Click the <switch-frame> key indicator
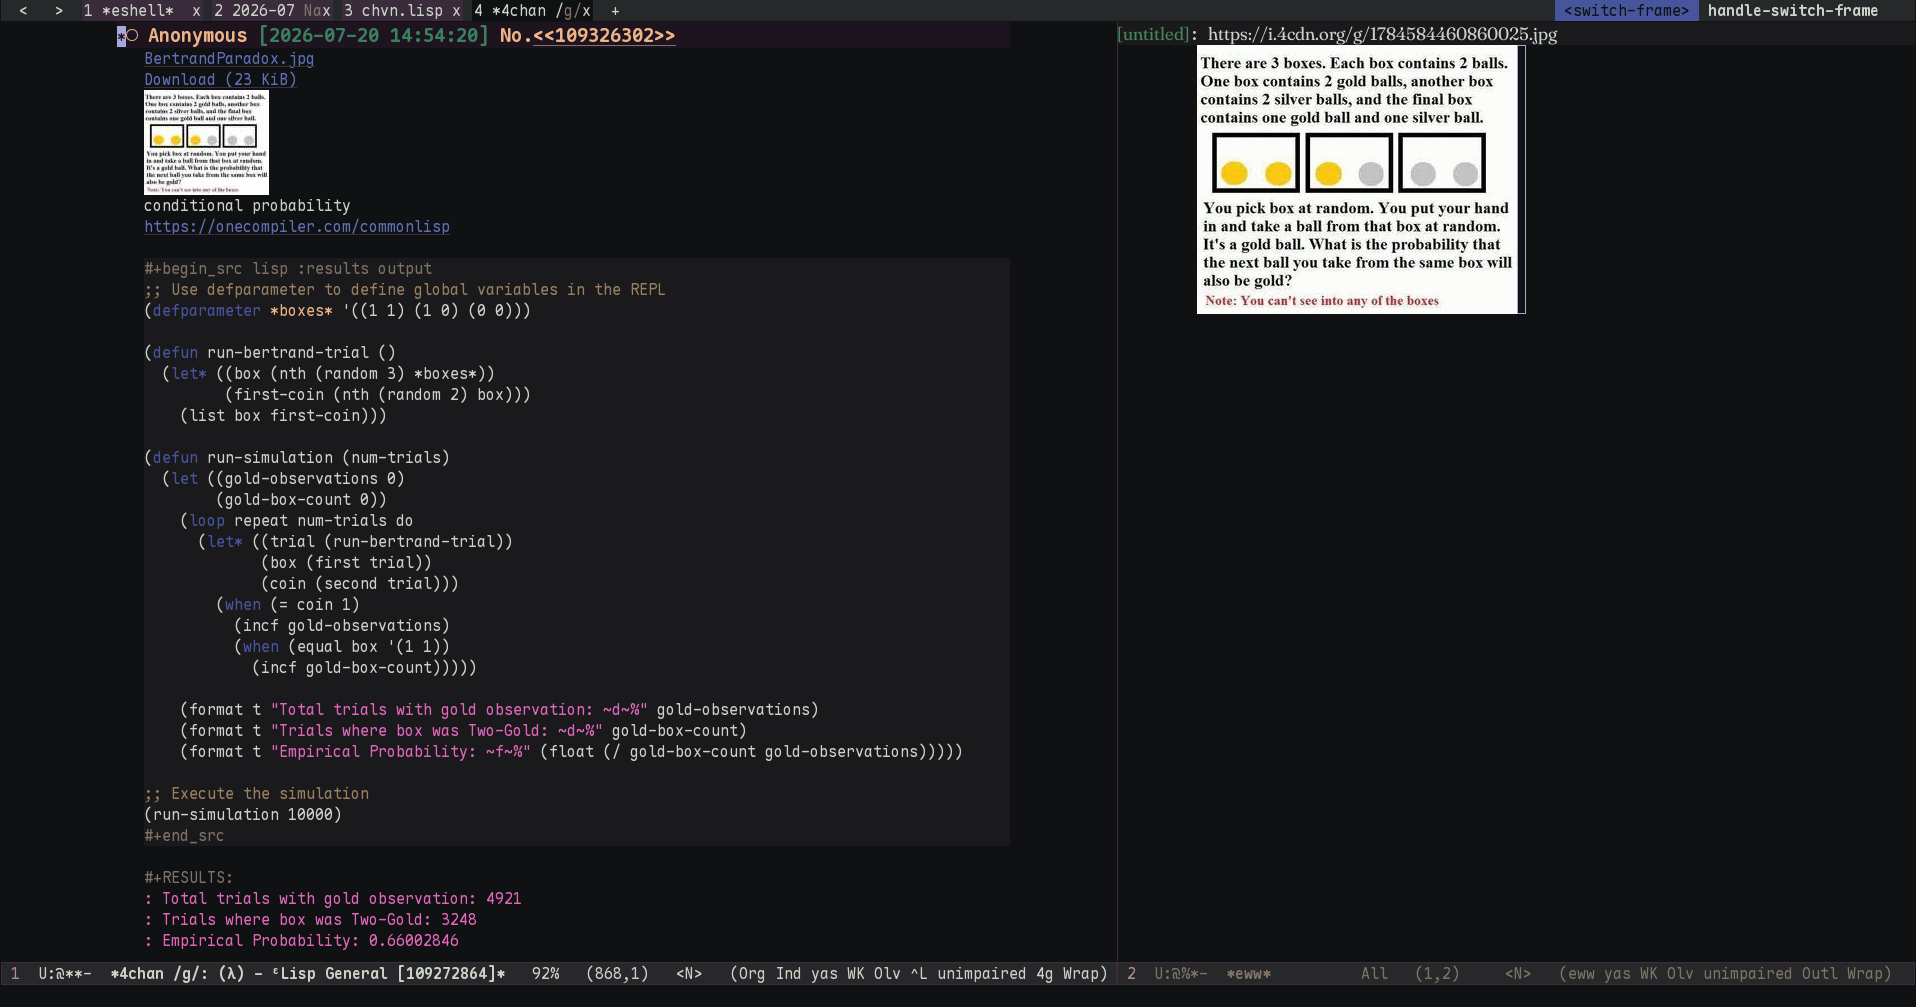 (x=1626, y=11)
